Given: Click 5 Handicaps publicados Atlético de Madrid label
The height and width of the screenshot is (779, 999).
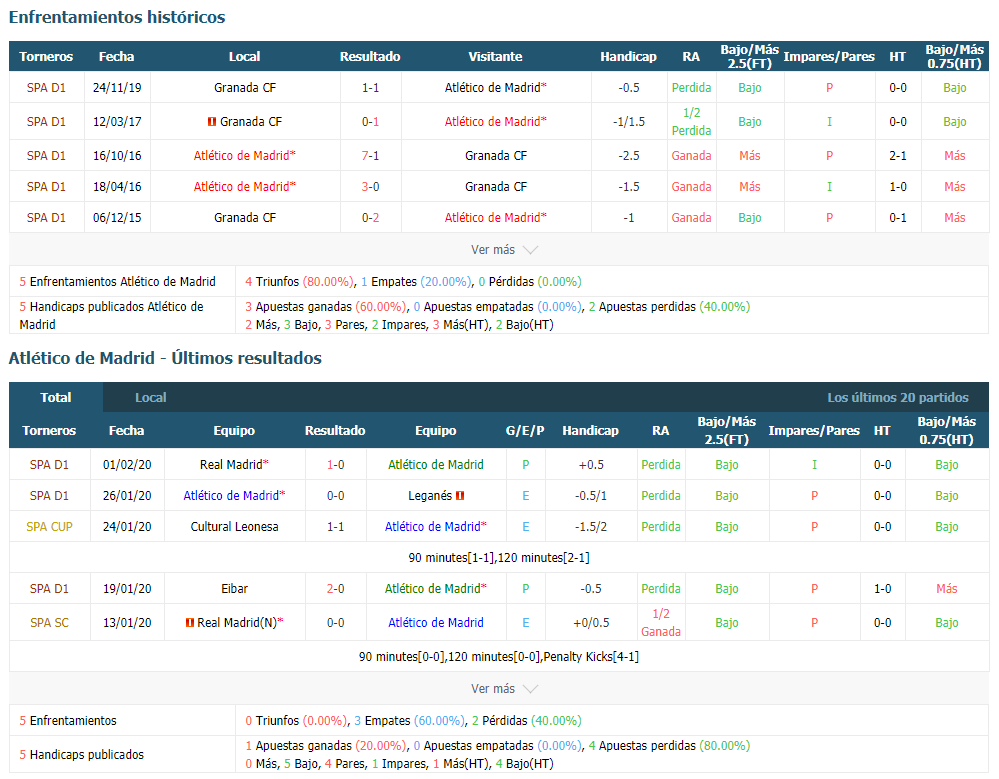Looking at the screenshot, I should [x=111, y=315].
